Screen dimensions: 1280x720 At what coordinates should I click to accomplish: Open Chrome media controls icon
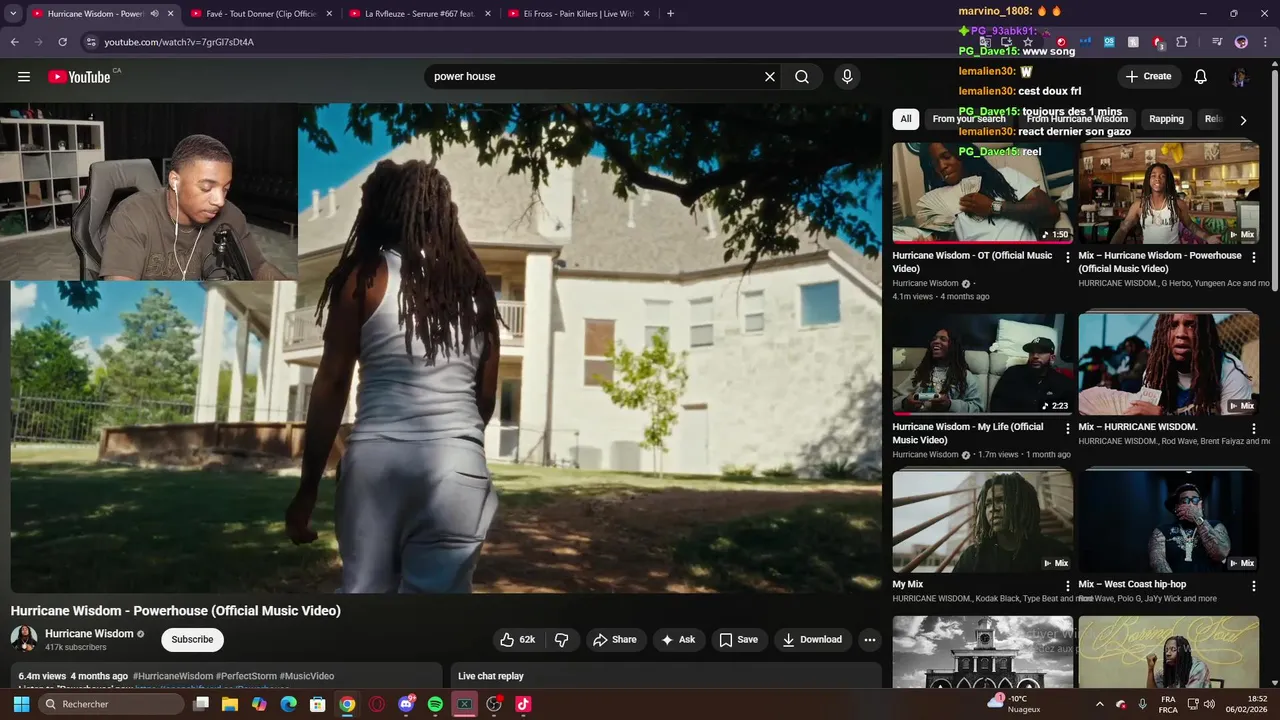click(x=1217, y=42)
